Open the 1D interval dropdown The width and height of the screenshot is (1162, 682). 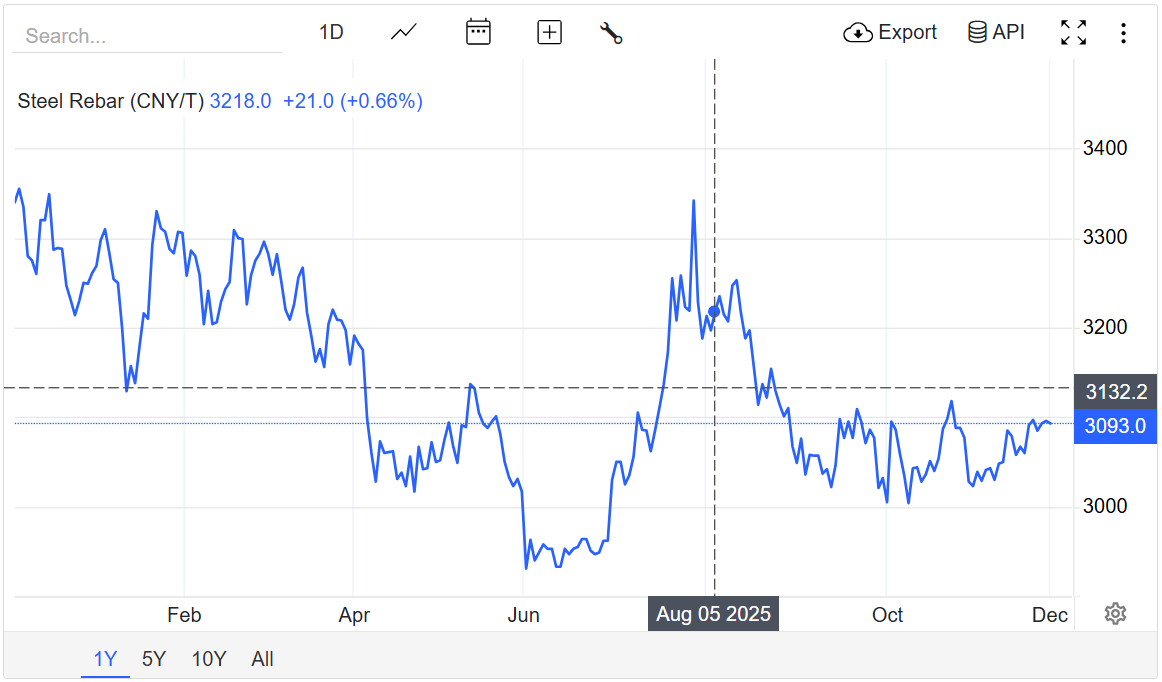331,32
